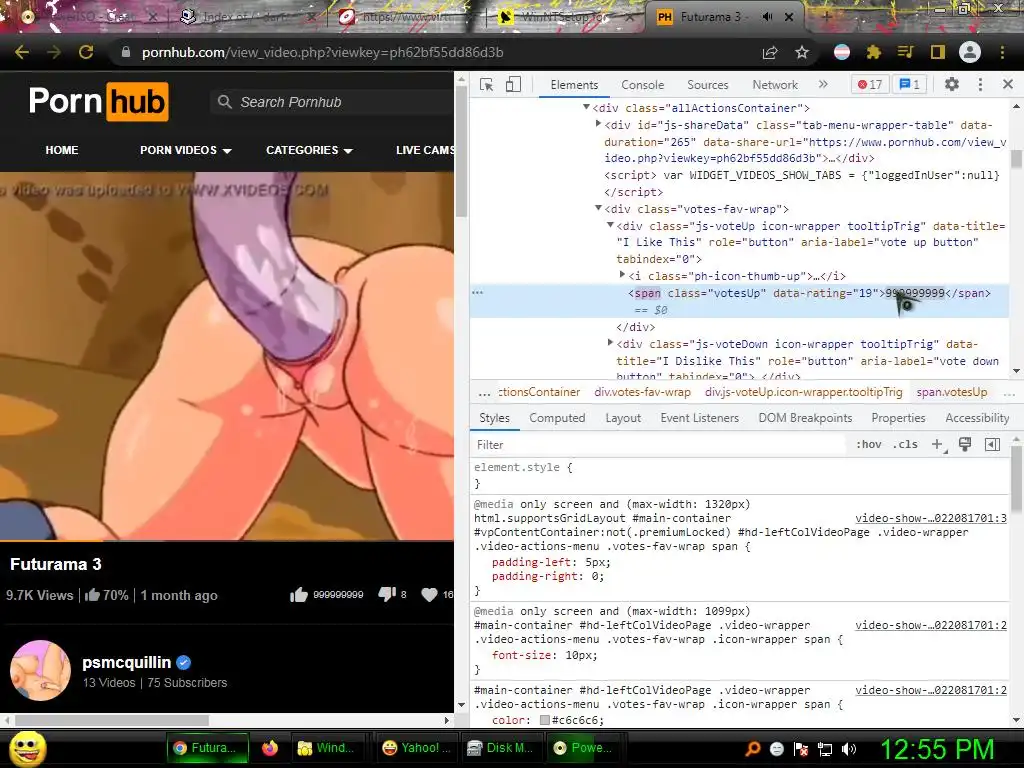Open a new browser tab
Image resolution: width=1024 pixels, height=768 pixels.
point(826,17)
